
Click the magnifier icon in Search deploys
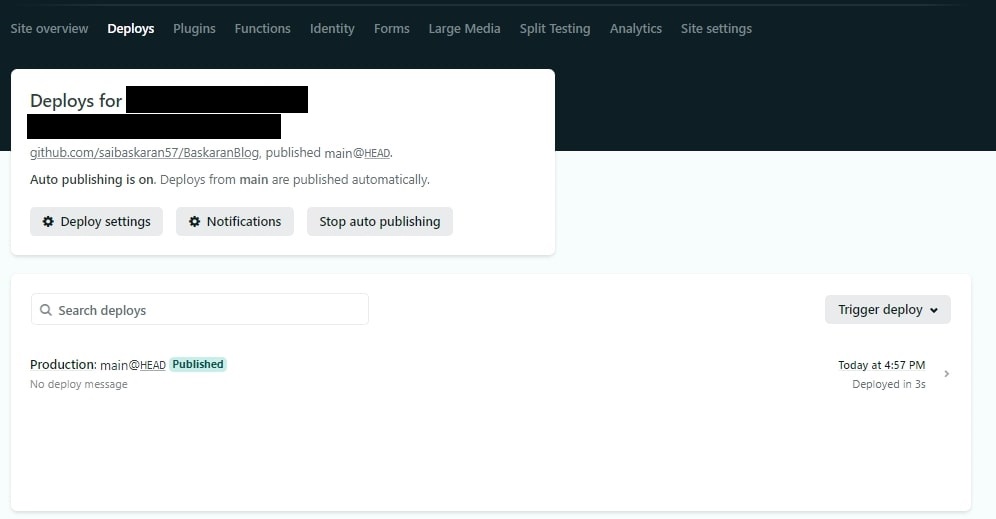46,310
